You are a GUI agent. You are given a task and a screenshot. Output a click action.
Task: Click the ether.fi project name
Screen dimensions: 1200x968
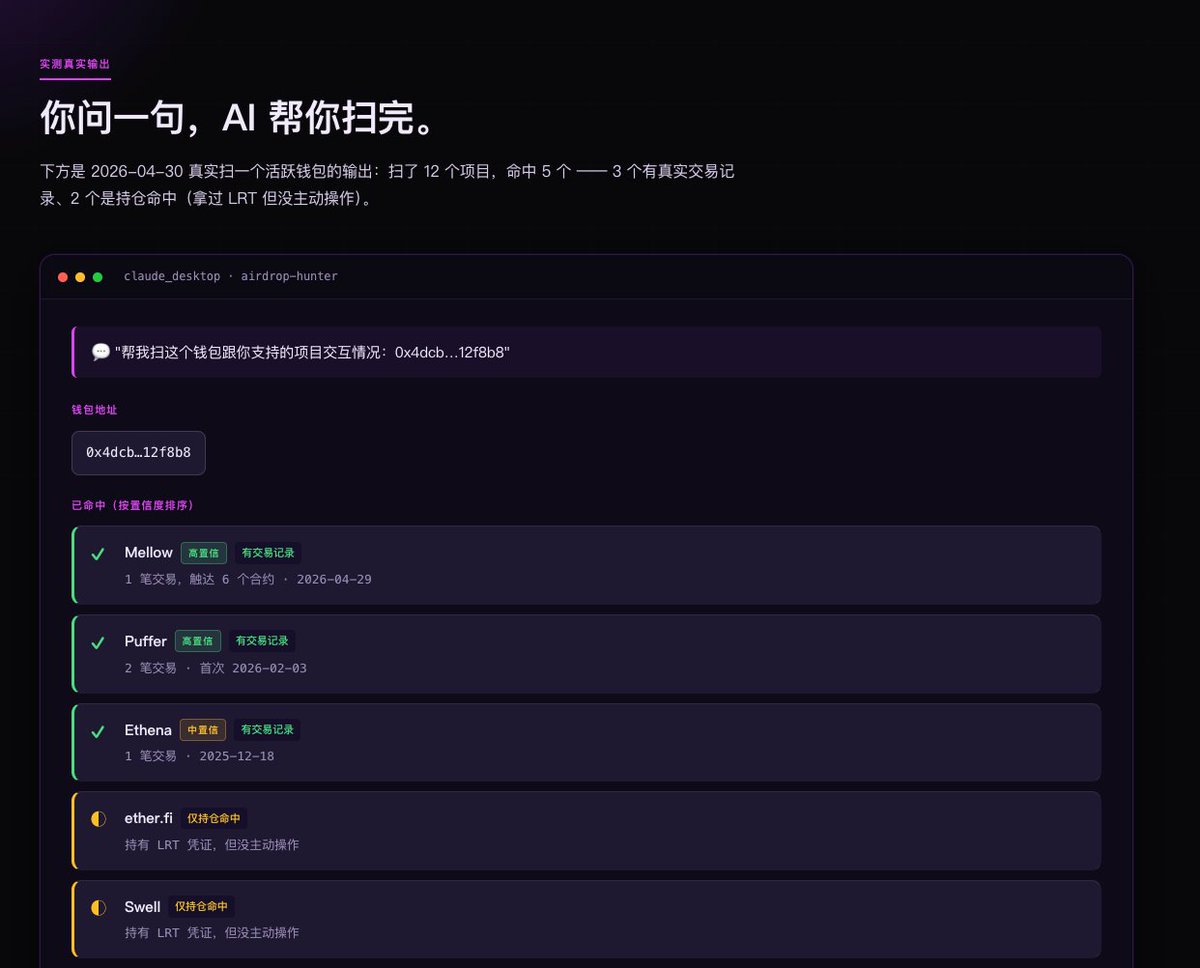pos(149,818)
